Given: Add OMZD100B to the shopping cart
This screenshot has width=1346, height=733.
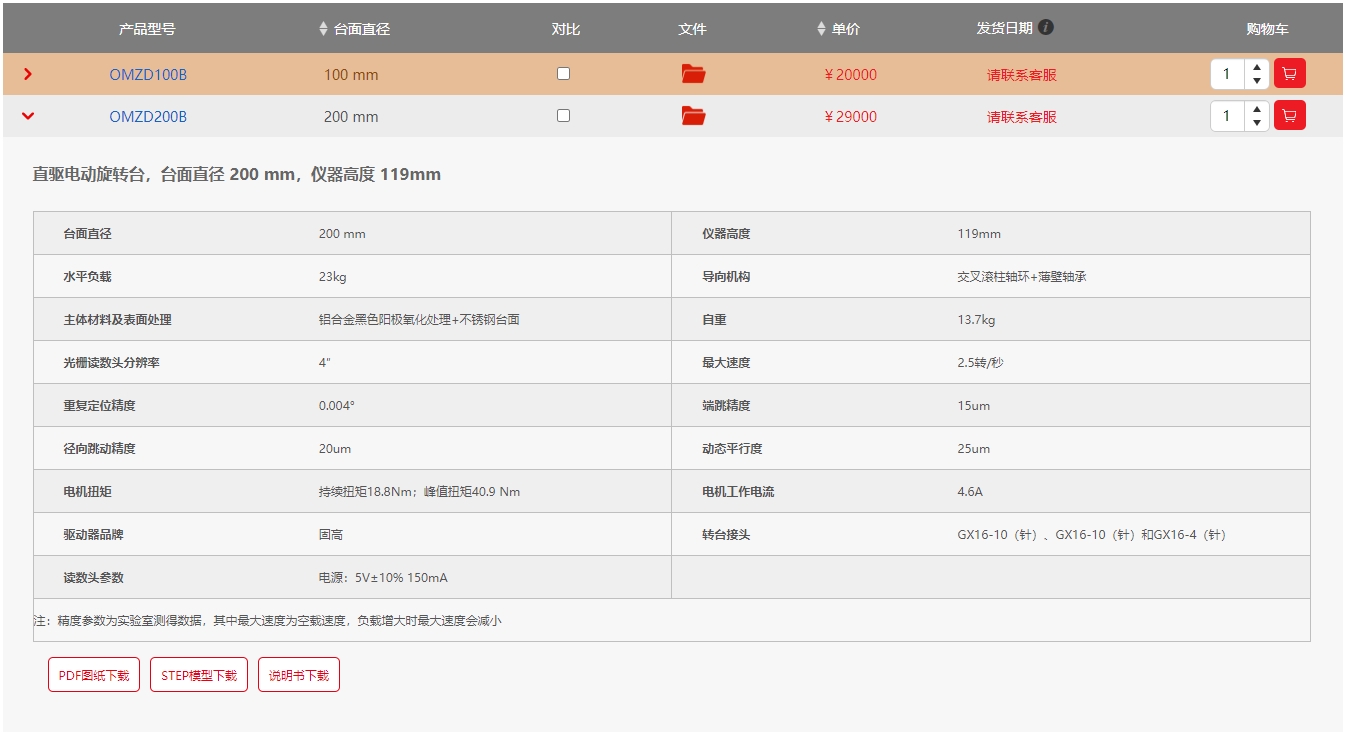Looking at the screenshot, I should 1289,74.
